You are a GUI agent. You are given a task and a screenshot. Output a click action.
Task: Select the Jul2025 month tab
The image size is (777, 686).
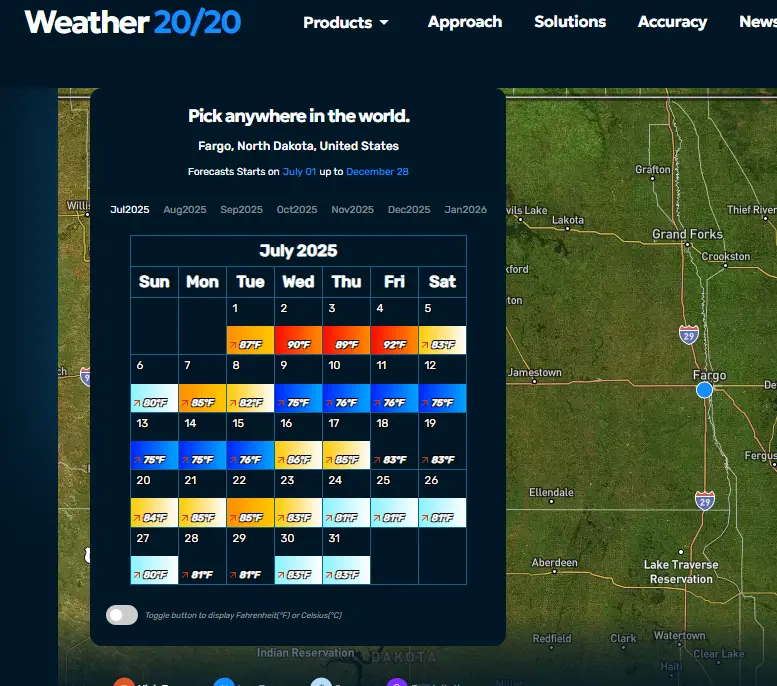130,210
